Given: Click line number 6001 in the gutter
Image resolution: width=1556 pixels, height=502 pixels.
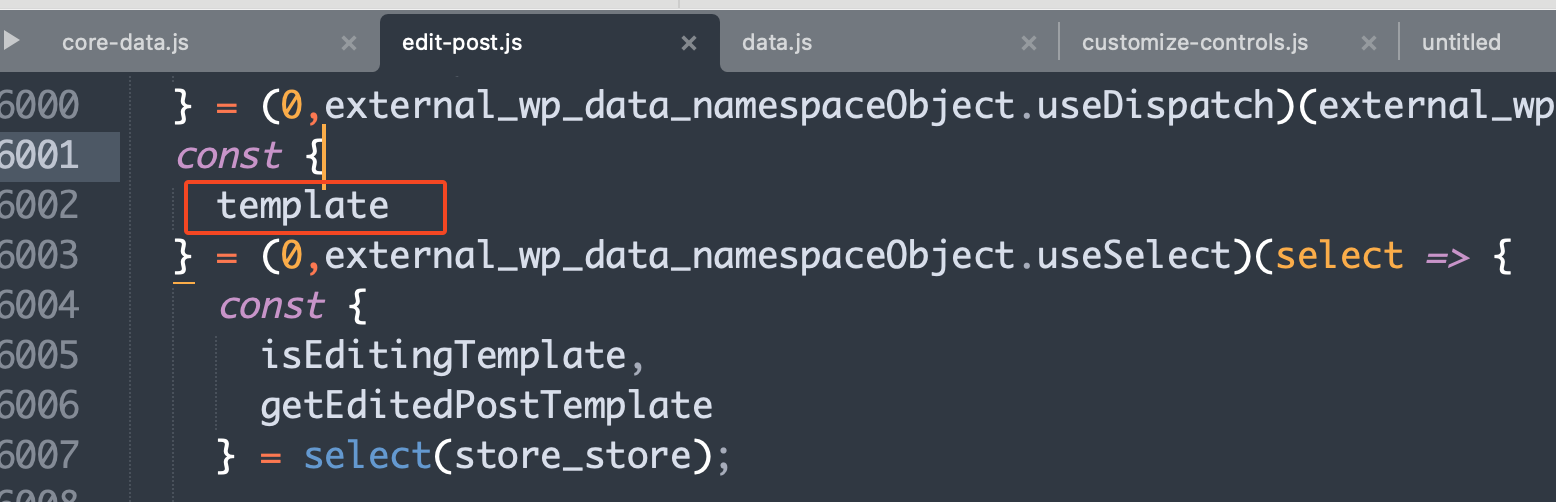Looking at the screenshot, I should (40, 156).
